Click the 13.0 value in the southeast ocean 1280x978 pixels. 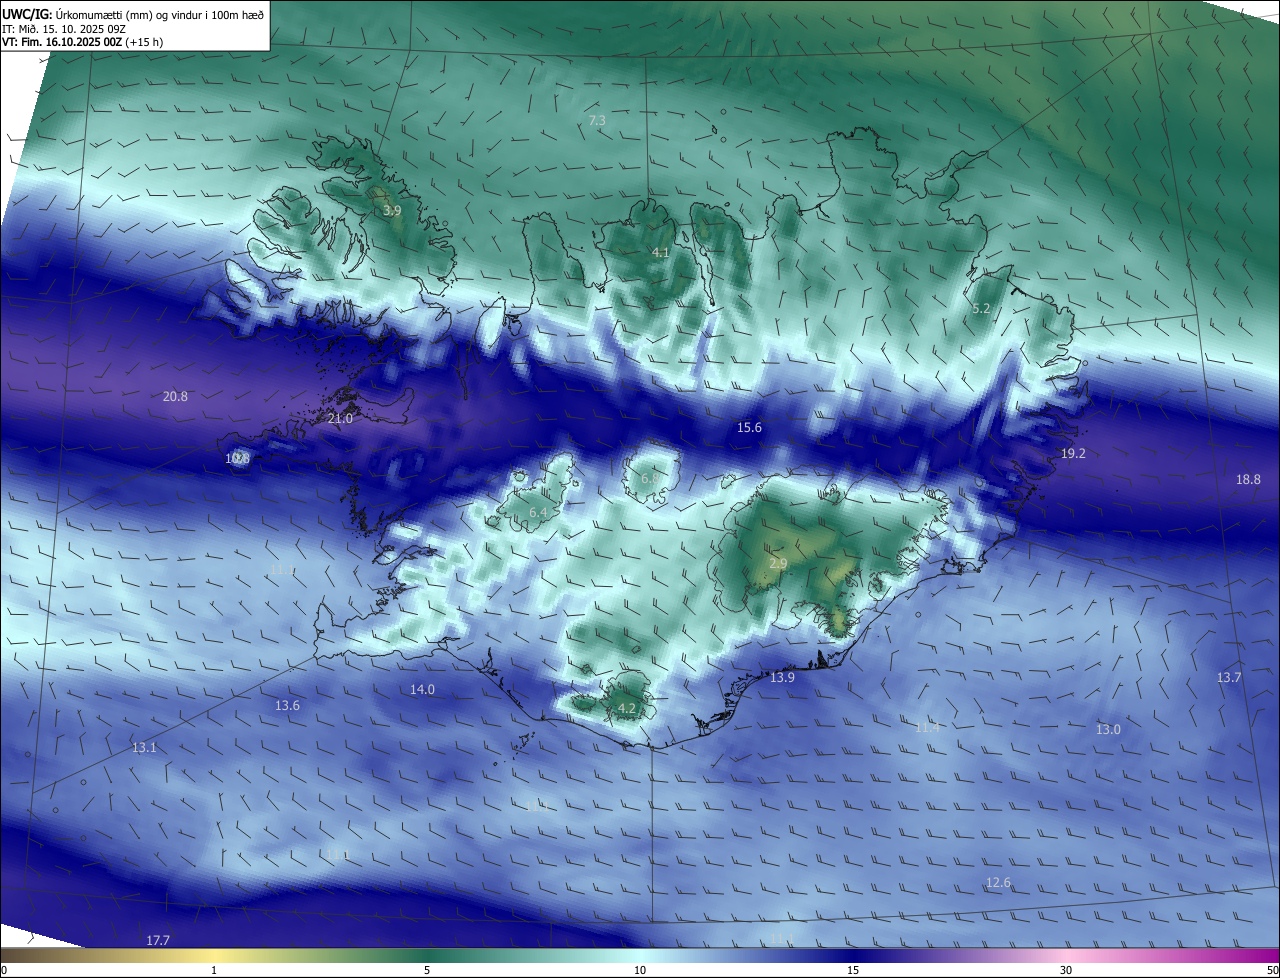click(1108, 730)
